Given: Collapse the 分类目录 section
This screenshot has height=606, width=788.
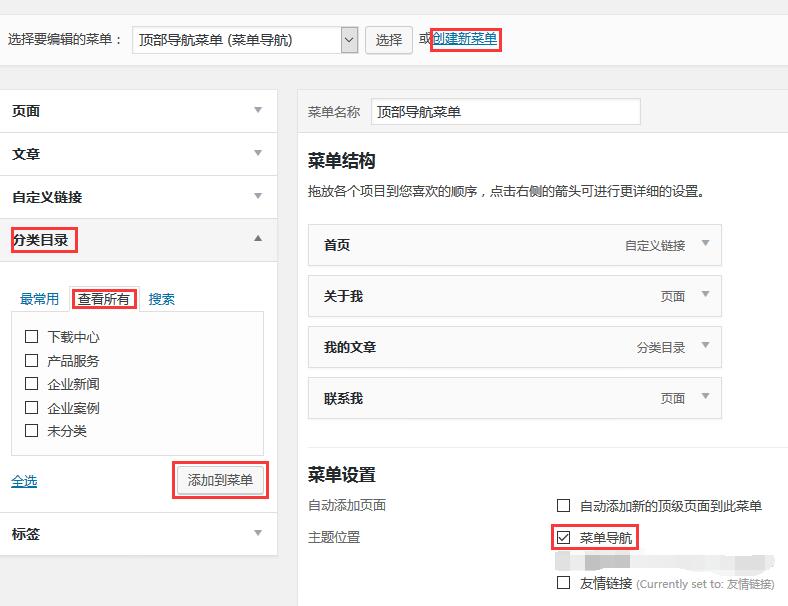Looking at the screenshot, I should coord(258,239).
